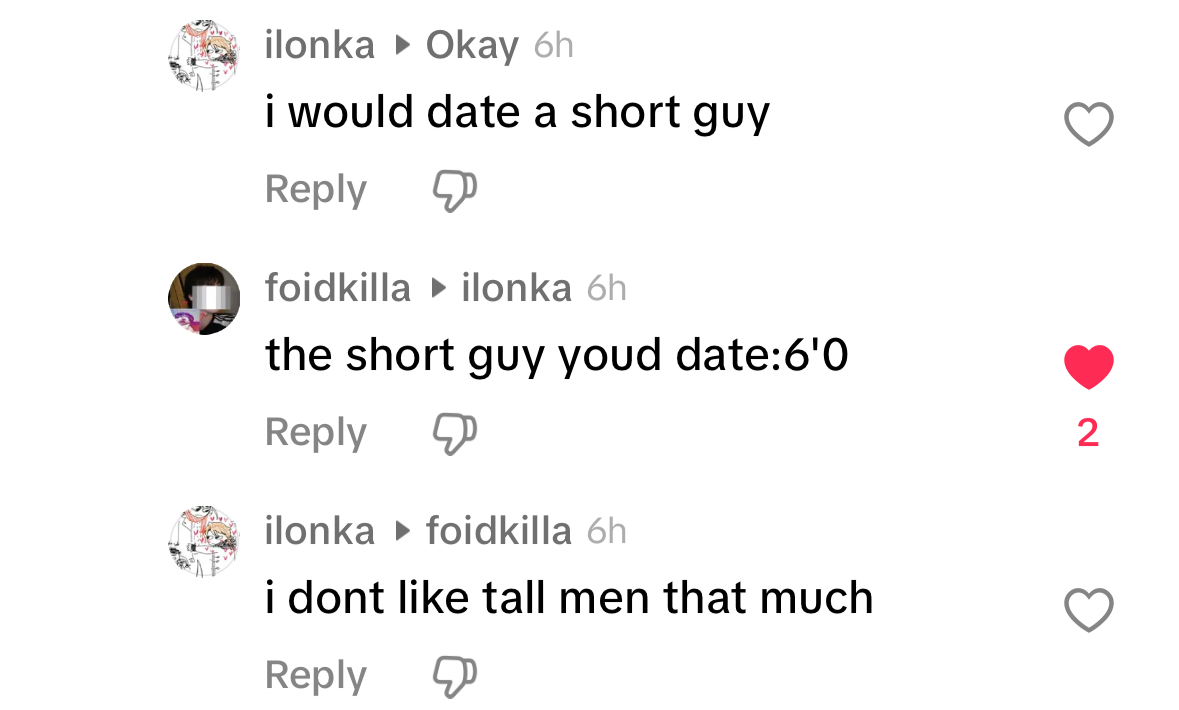Click the like count 2 under the red heart

1088,433
